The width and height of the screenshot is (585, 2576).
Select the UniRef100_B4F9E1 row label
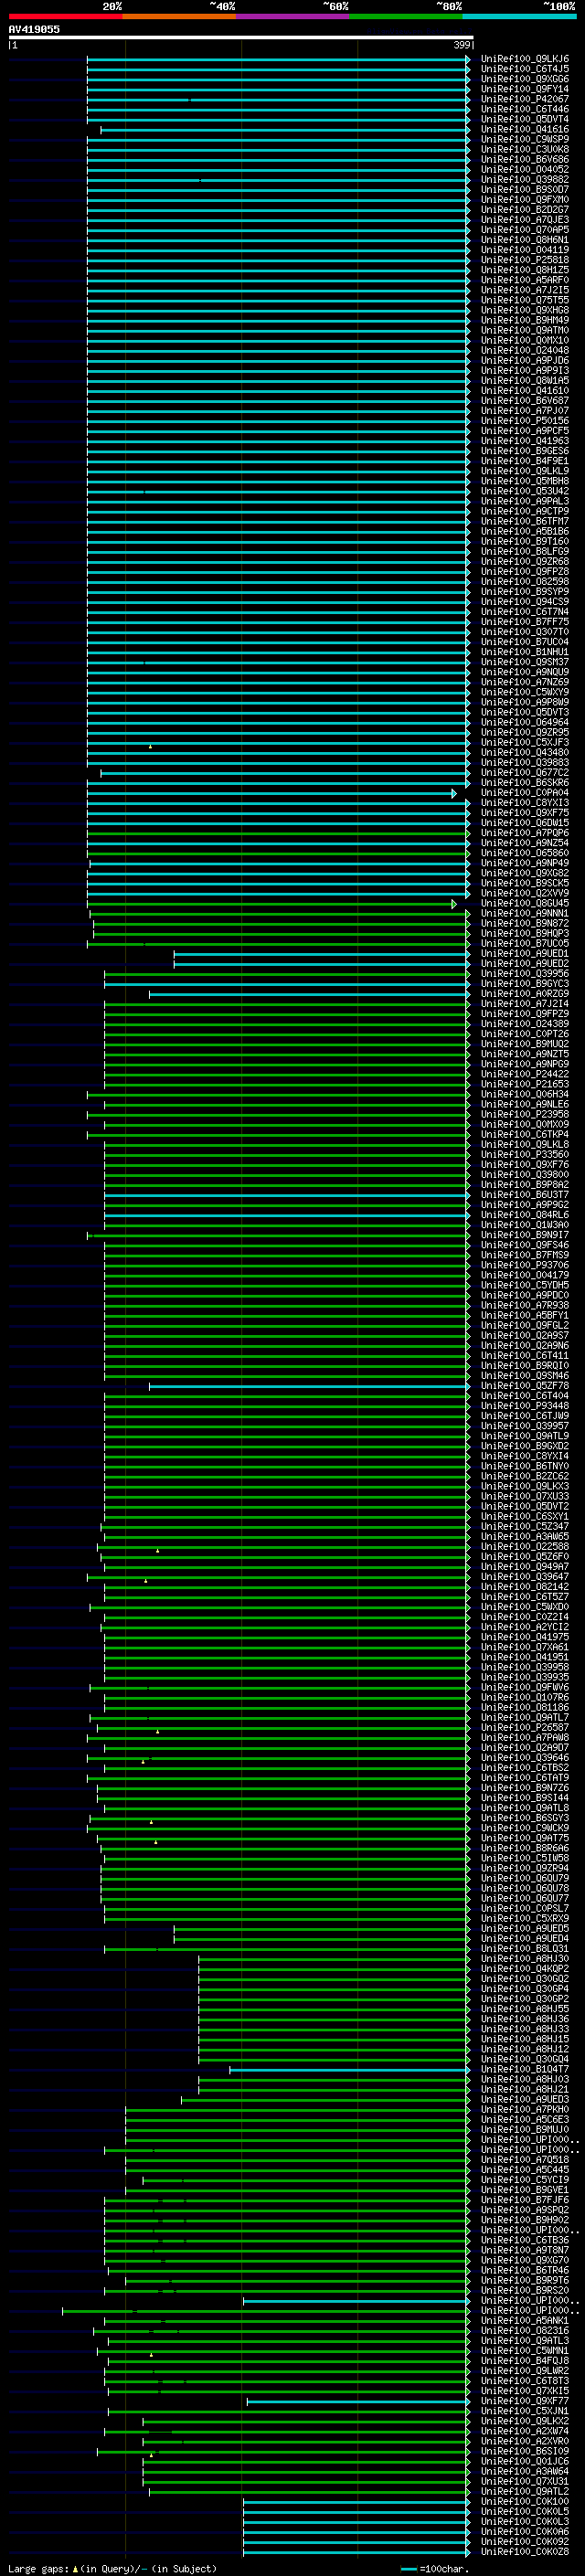click(x=525, y=461)
